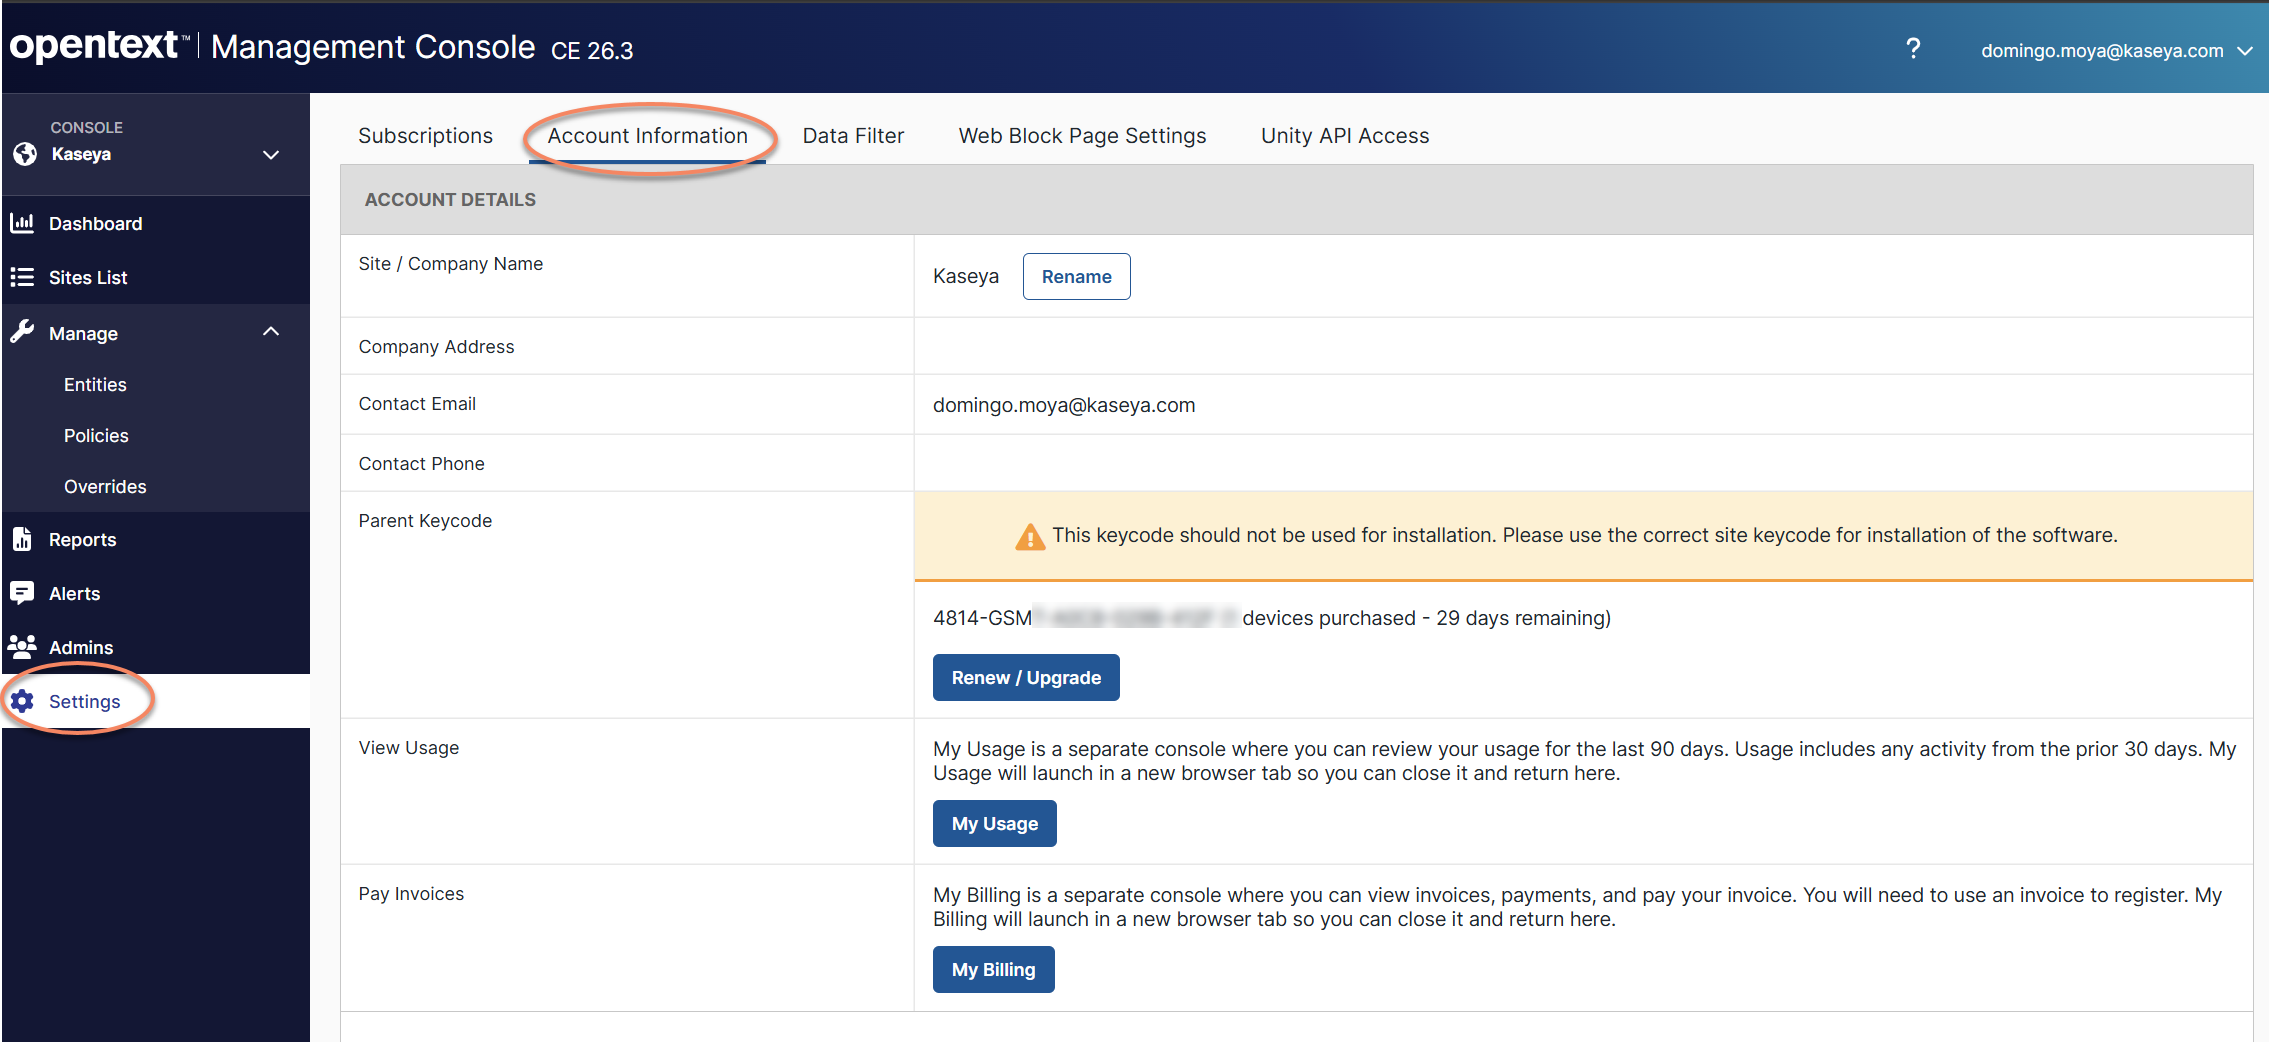Click the Kaseya console globe icon
The height and width of the screenshot is (1042, 2269).
pyautogui.click(x=25, y=154)
